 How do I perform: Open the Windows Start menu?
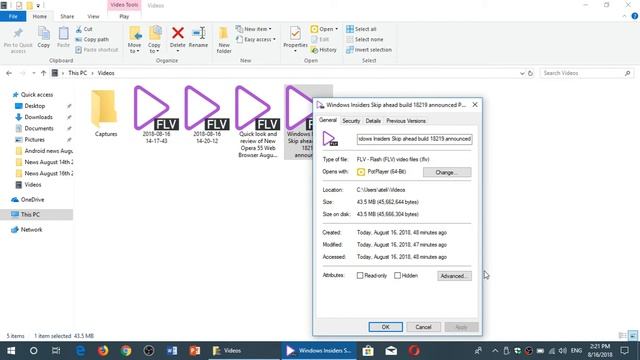pos(11,351)
